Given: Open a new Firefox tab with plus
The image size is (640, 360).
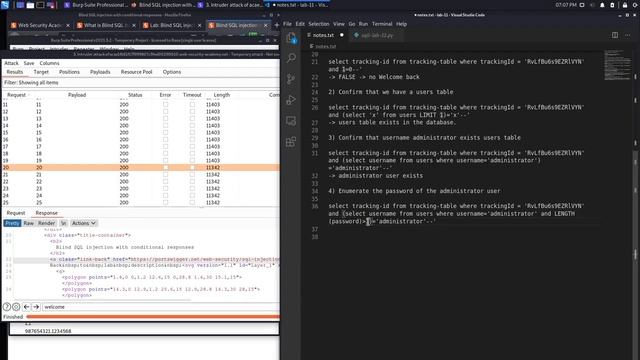Looking at the screenshot, I should (x=276, y=25).
